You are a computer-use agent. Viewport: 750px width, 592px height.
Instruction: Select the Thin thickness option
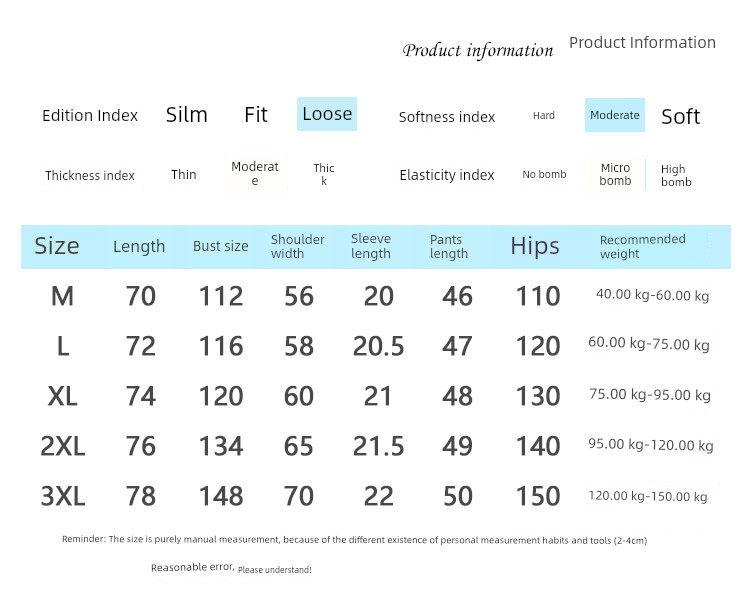tap(184, 175)
